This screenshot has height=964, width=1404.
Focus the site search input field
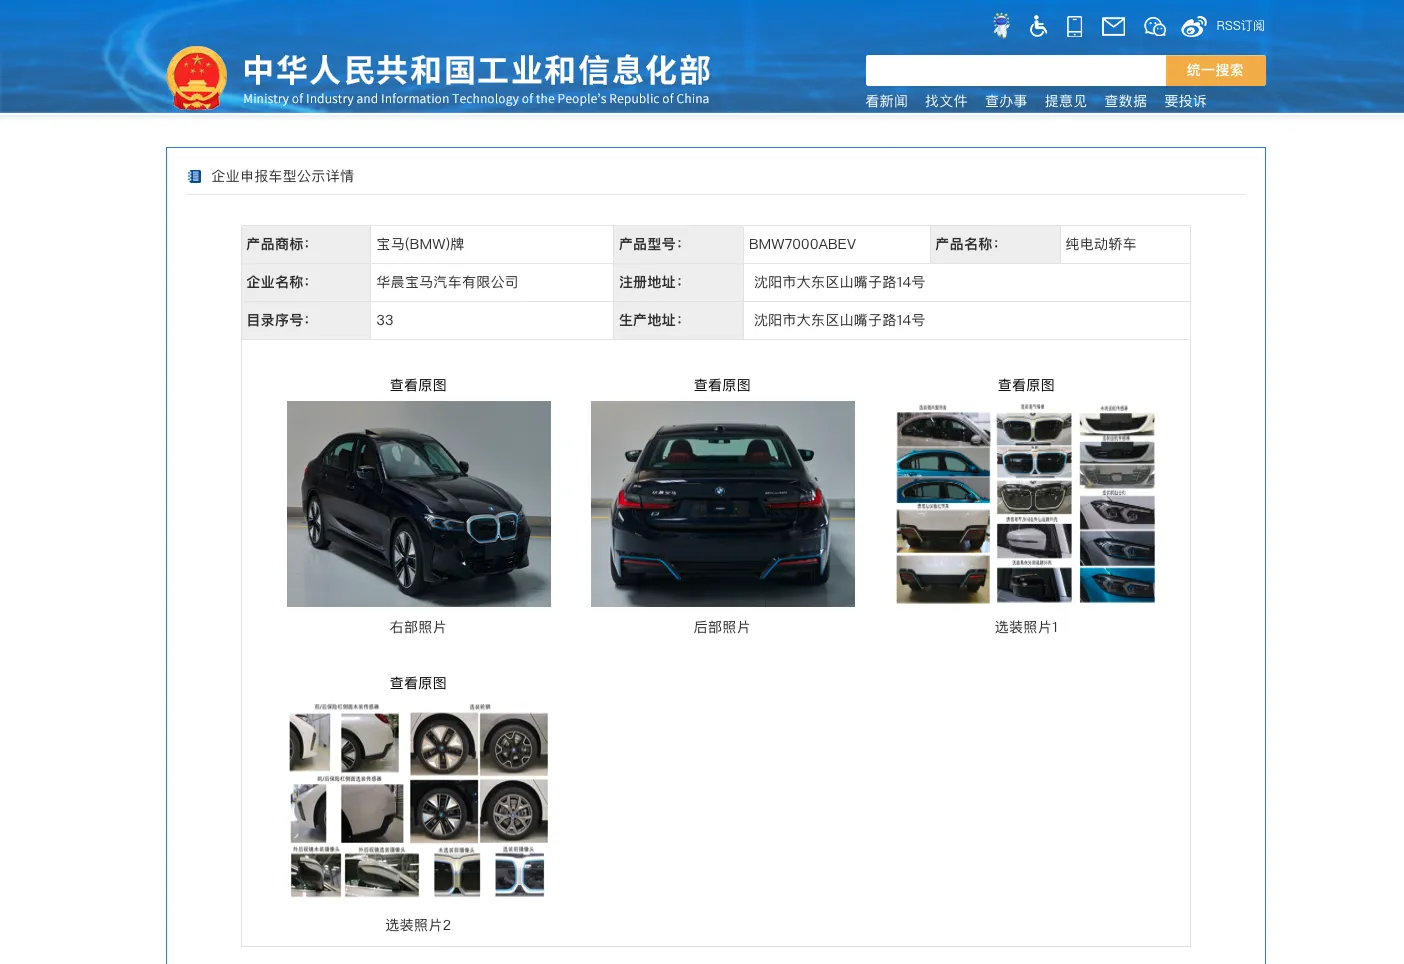click(x=1015, y=70)
